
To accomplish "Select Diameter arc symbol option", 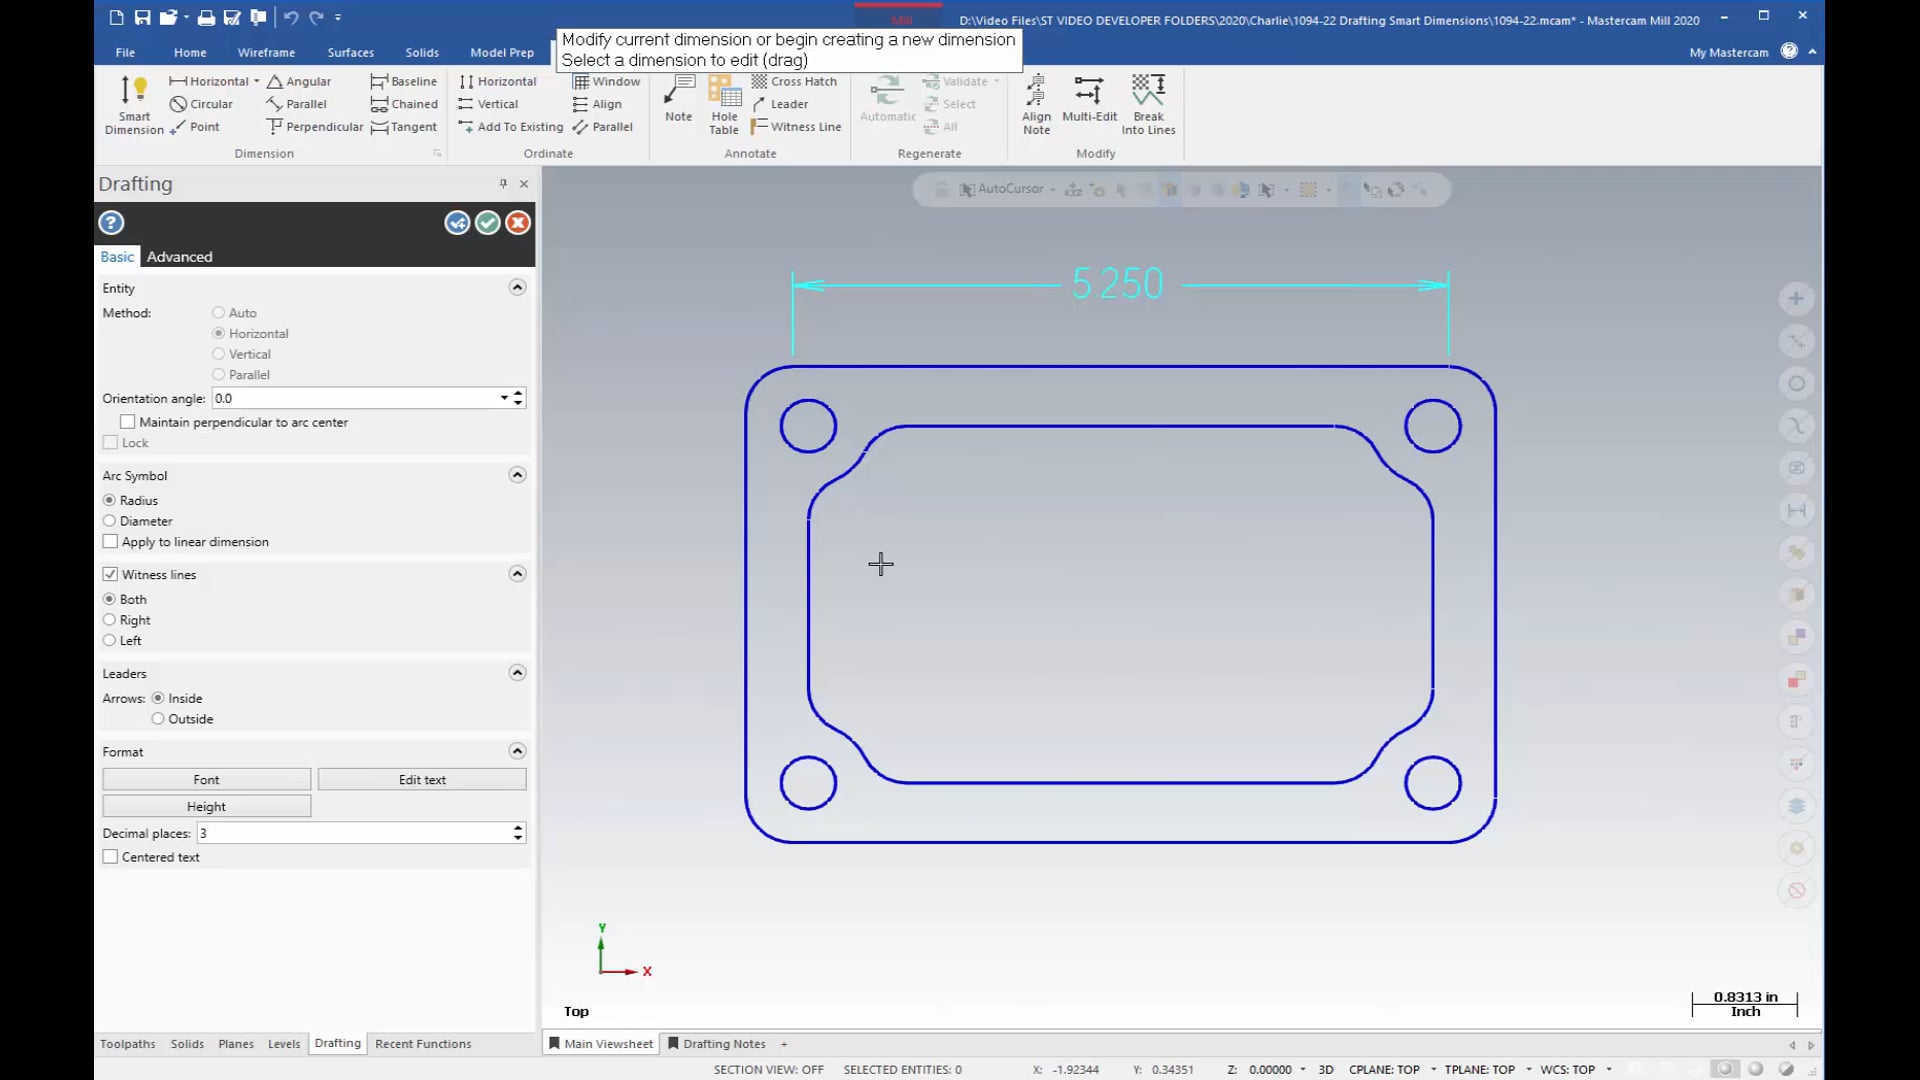I will click(109, 521).
